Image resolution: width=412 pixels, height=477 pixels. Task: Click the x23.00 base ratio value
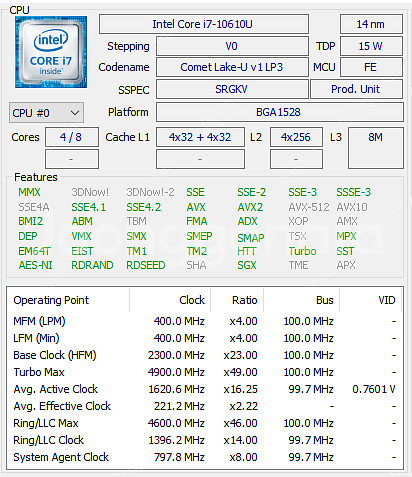[240, 355]
